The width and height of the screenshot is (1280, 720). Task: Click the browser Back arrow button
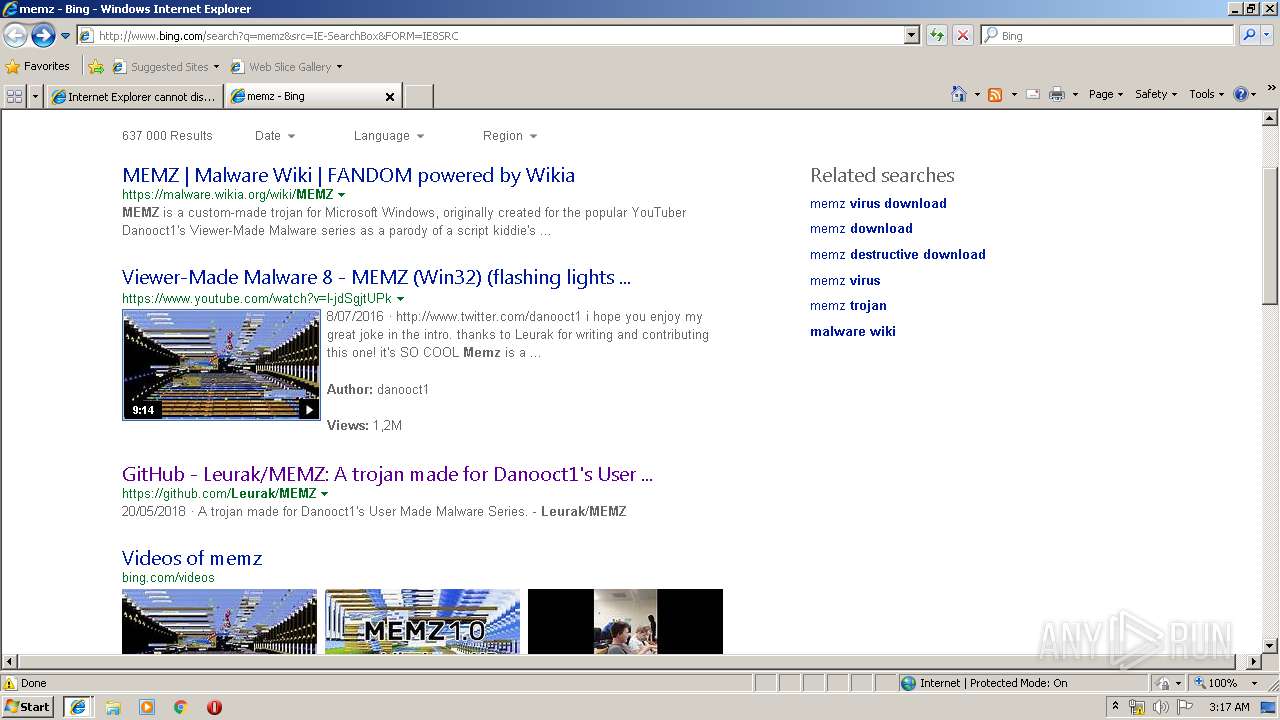pos(15,36)
